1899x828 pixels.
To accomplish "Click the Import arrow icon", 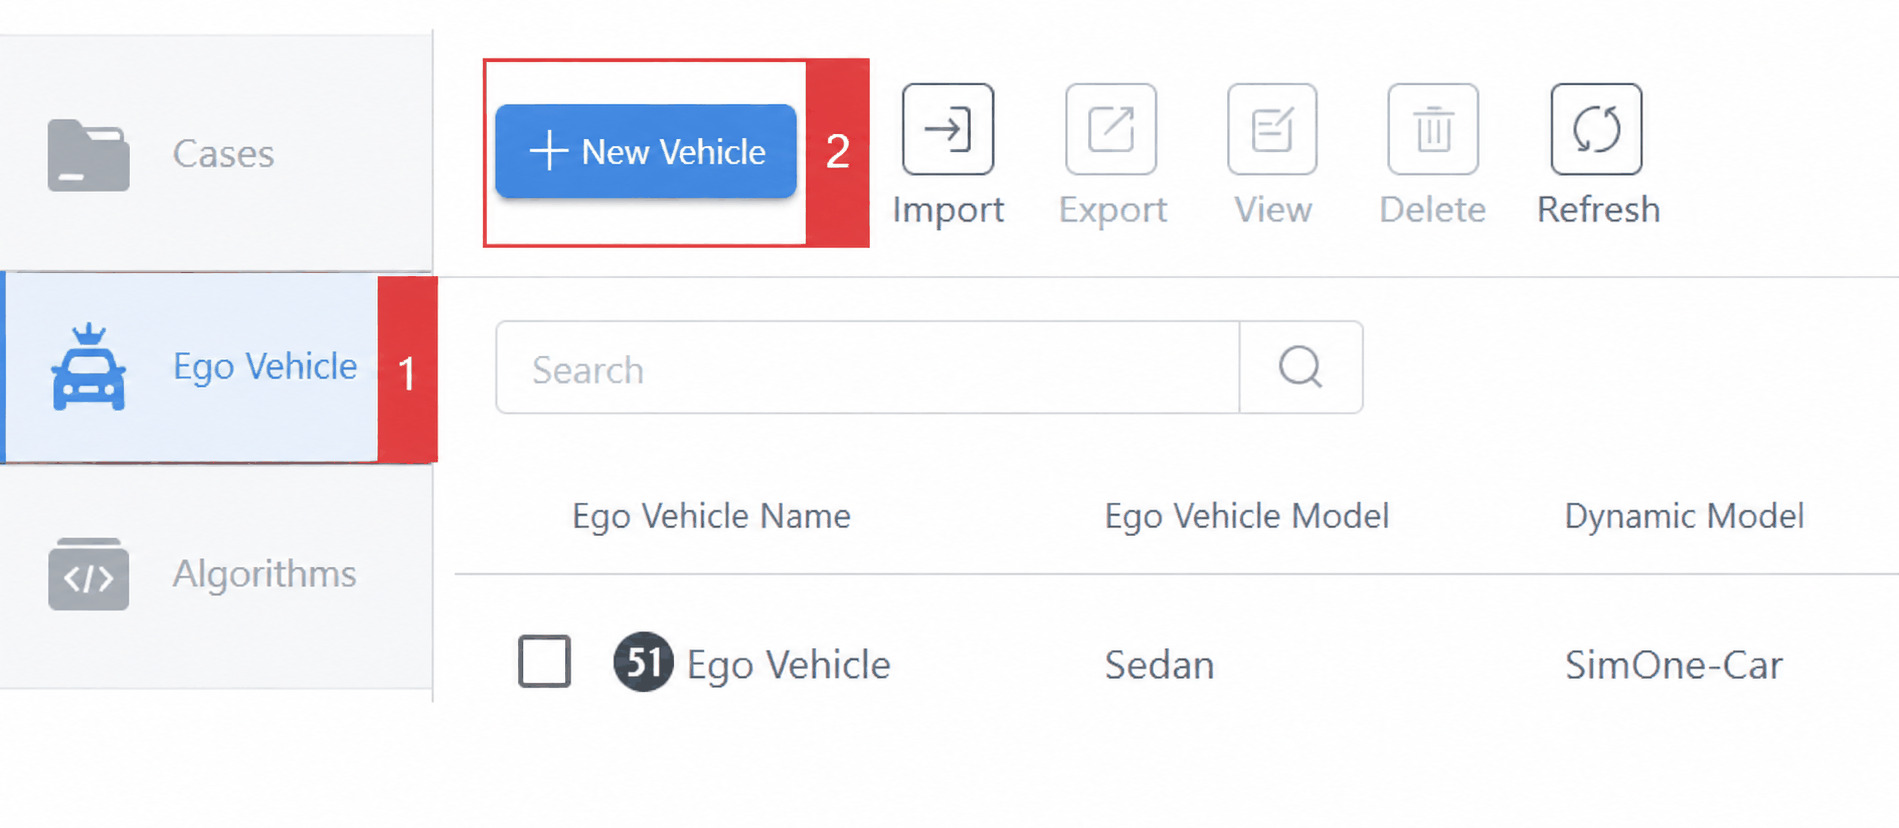I will (947, 129).
